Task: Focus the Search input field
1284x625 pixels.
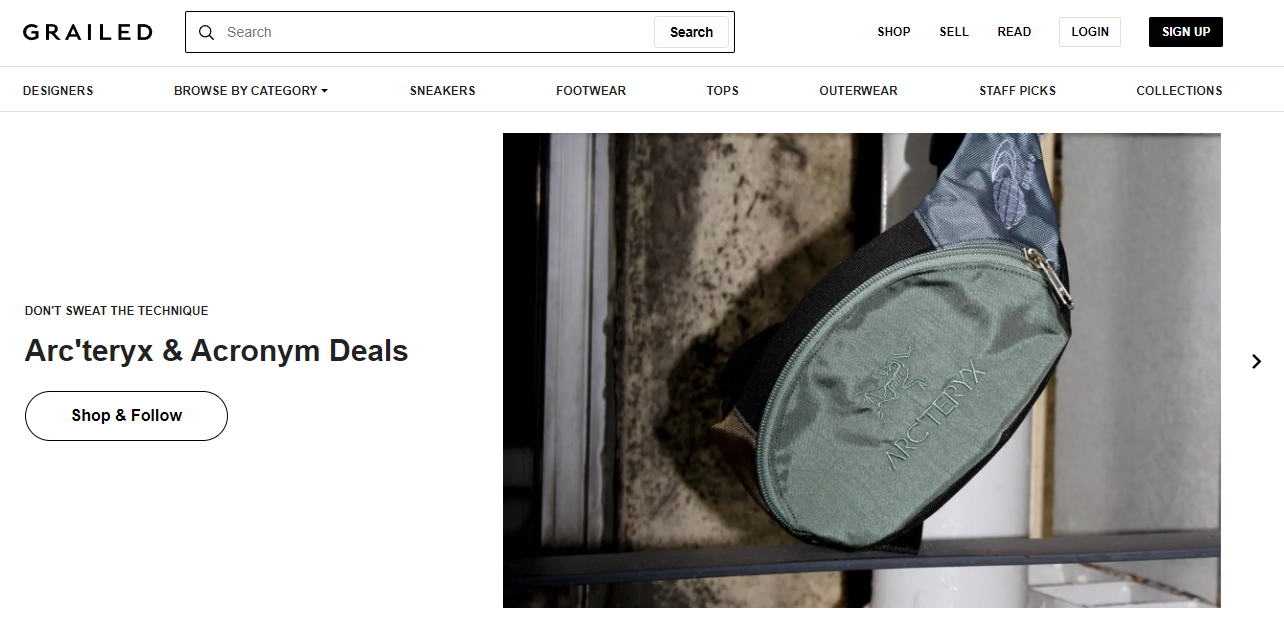Action: (436, 32)
